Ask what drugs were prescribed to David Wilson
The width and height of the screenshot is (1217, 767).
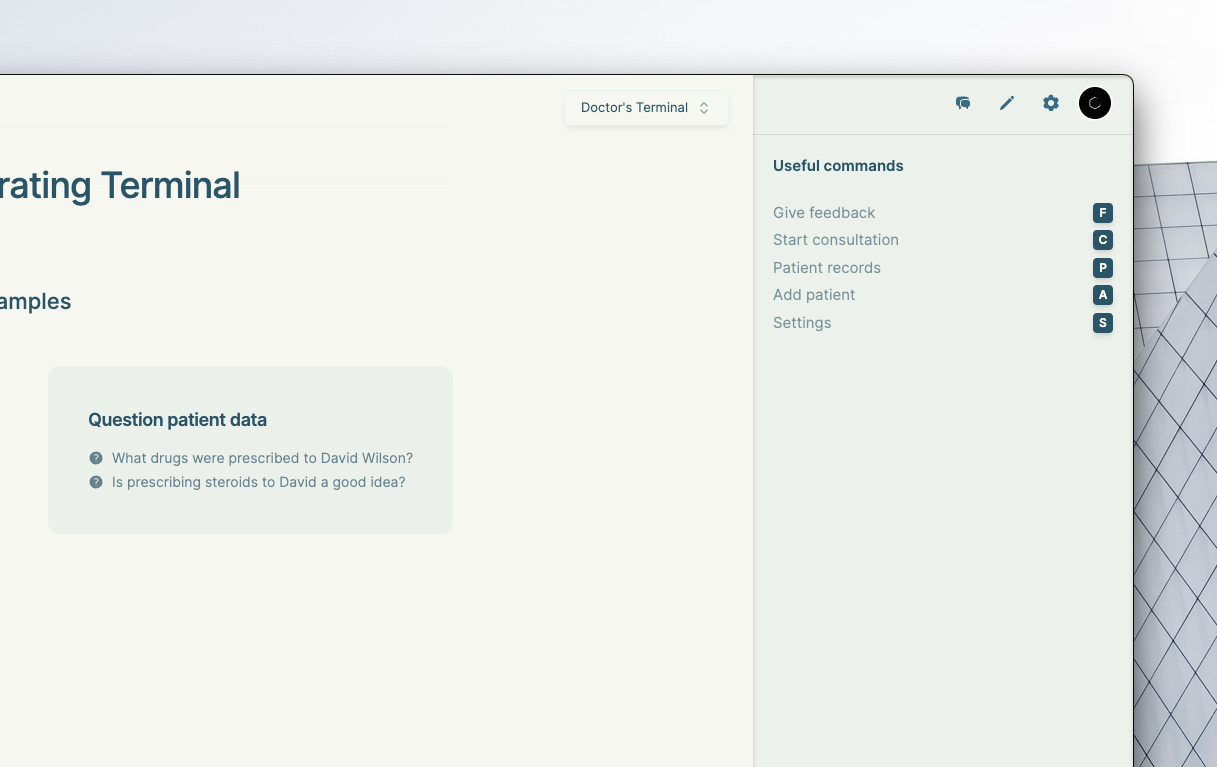point(262,458)
